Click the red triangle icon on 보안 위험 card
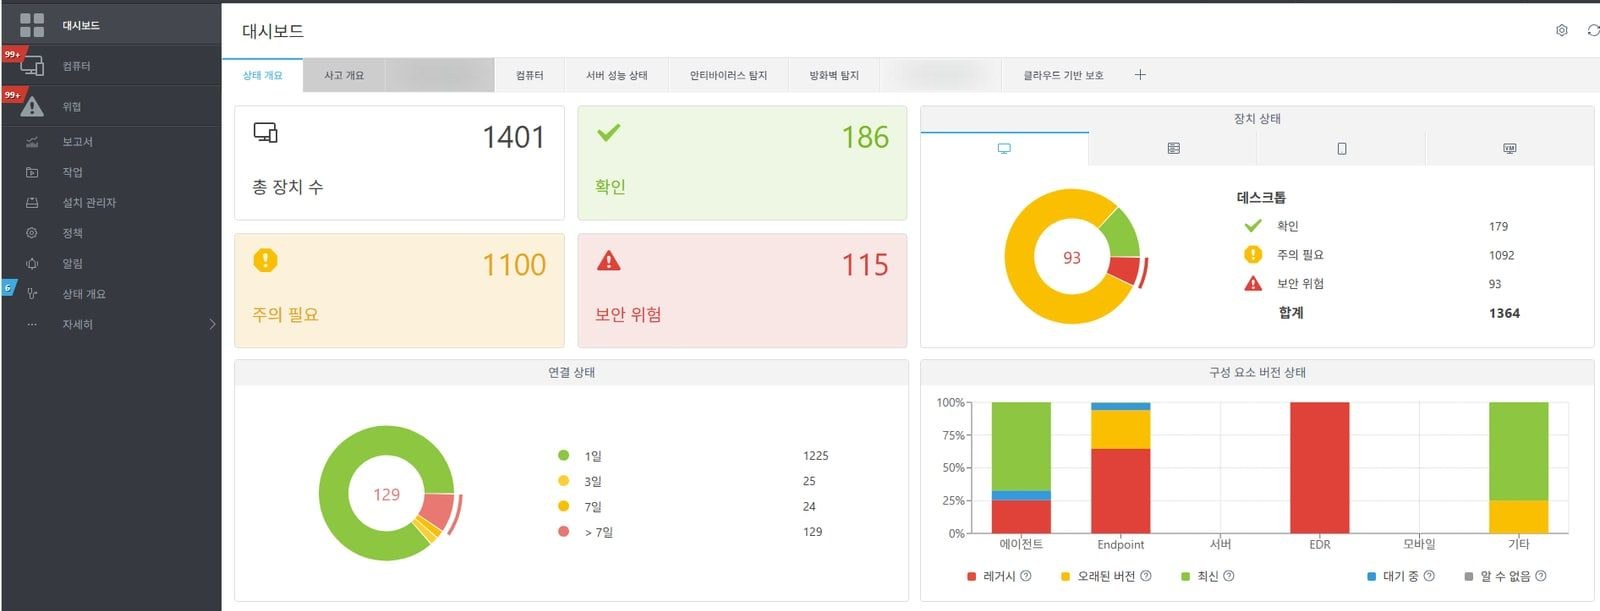The height and width of the screenshot is (611, 1600). 608,261
